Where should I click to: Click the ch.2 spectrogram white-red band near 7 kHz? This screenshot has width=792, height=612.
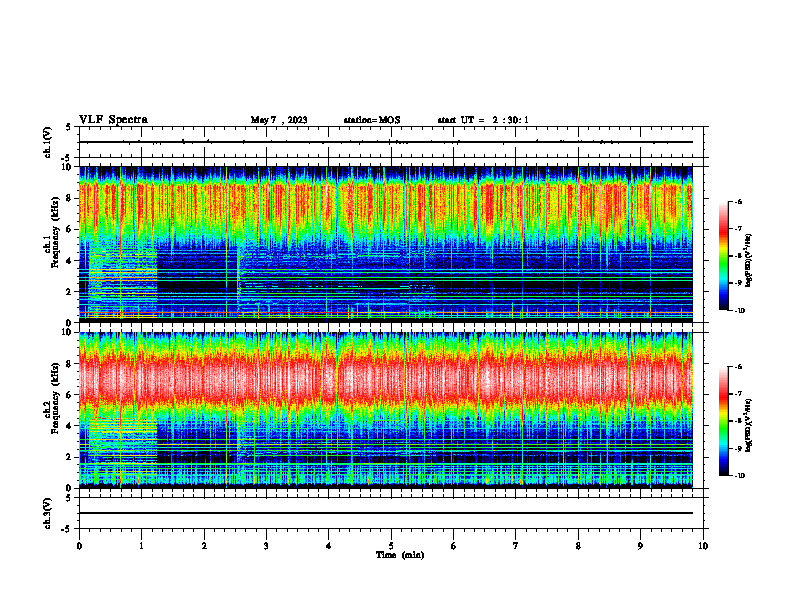(386, 381)
